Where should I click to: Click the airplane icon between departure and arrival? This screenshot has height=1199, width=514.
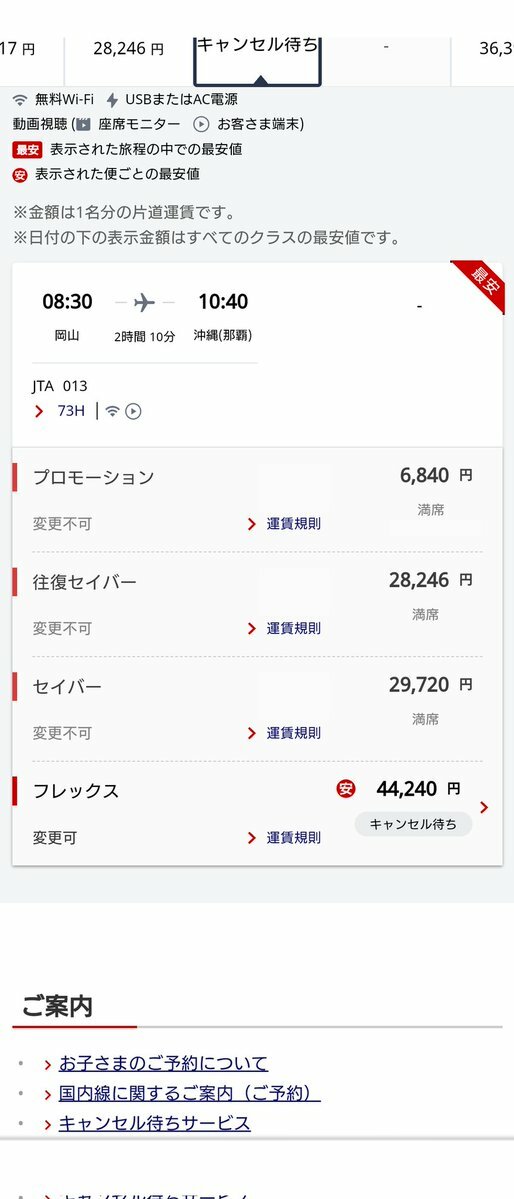145,302
